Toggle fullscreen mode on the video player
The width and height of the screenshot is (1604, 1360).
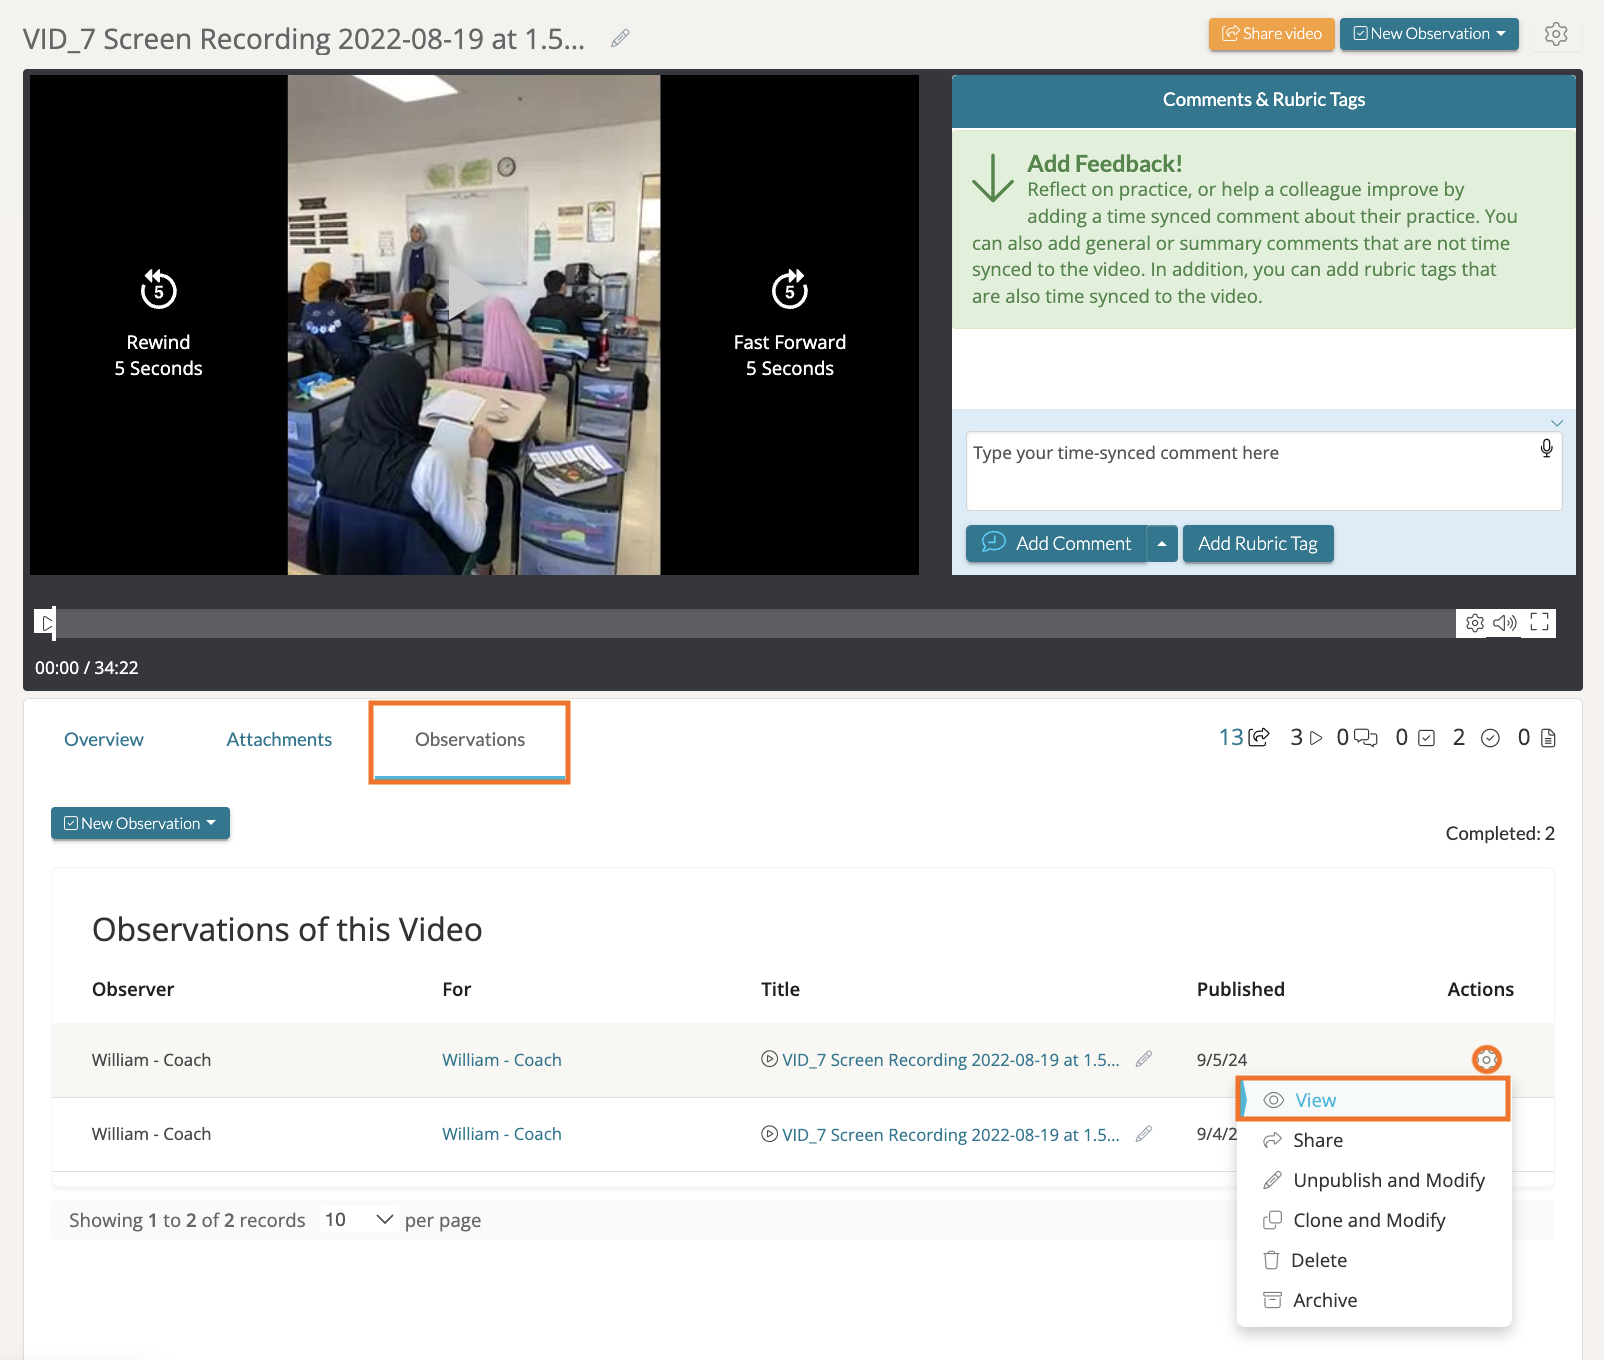[1540, 623]
